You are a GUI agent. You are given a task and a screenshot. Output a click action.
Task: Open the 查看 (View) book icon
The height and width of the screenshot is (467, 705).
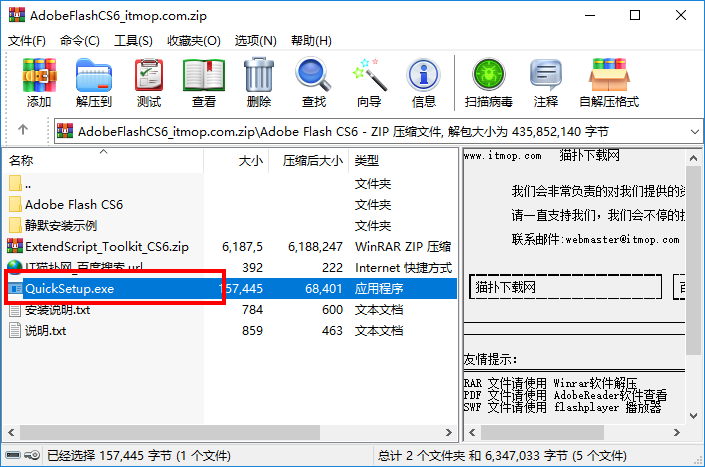[x=204, y=75]
